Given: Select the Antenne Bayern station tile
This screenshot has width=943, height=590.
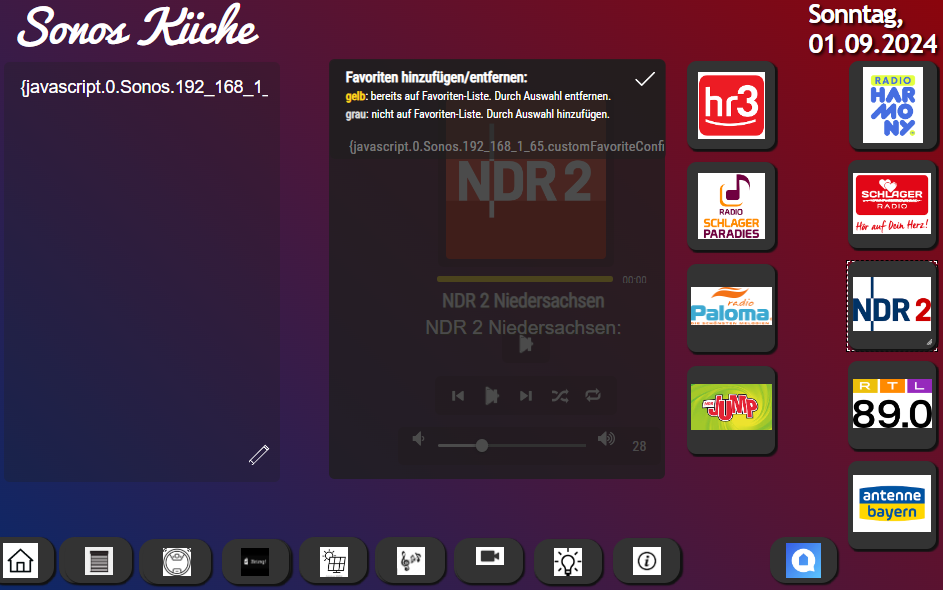Looking at the screenshot, I should coord(891,503).
